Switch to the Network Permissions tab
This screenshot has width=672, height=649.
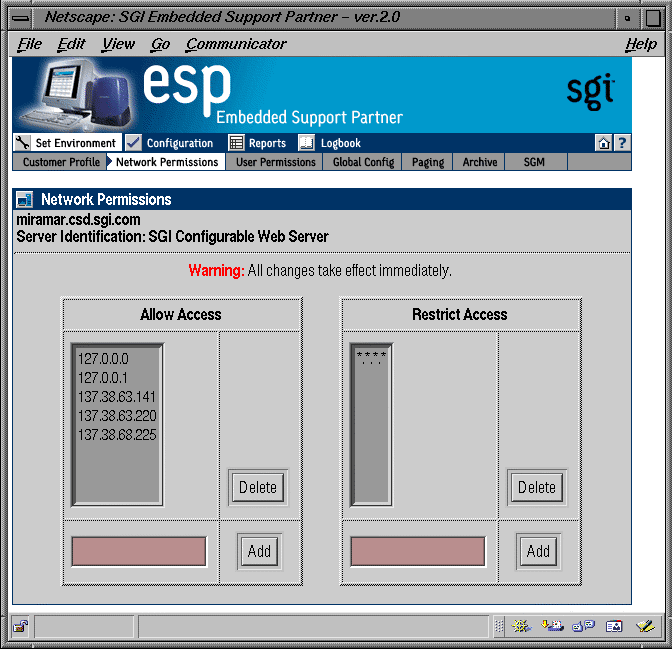coord(166,162)
